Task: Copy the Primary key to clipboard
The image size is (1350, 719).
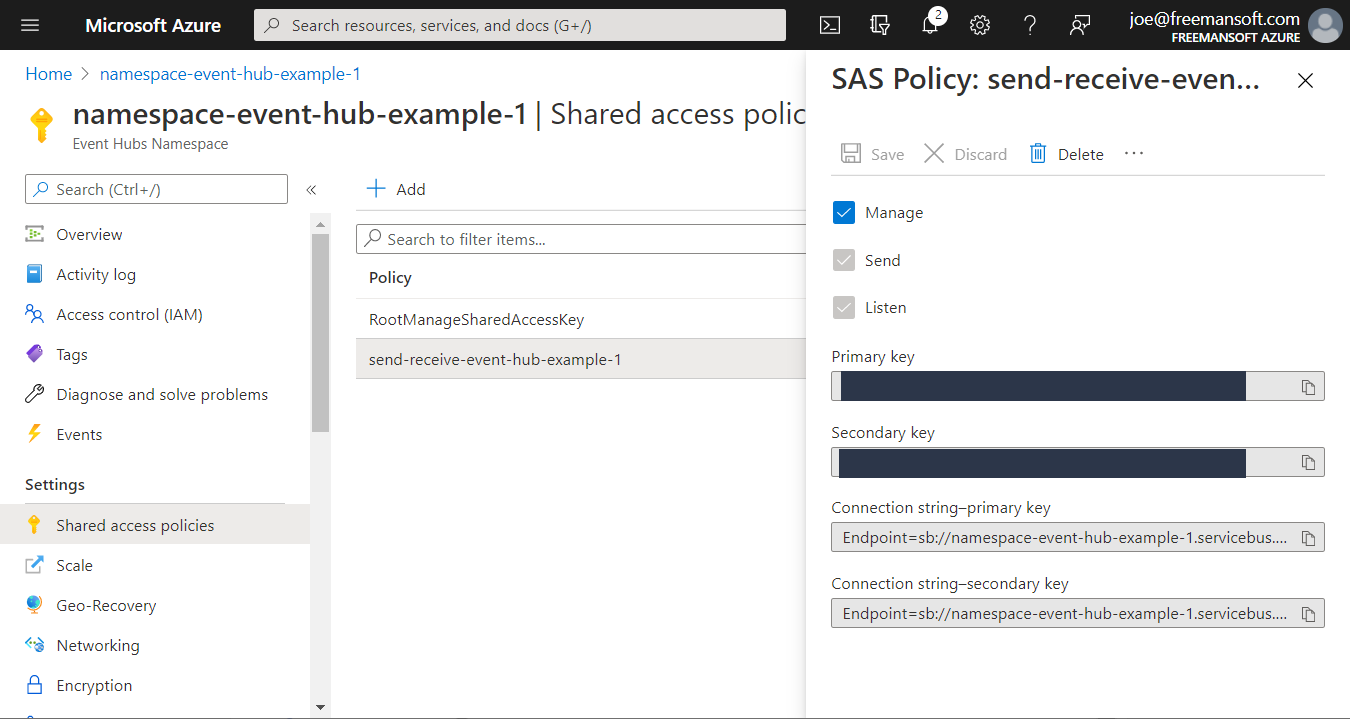Action: click(x=1308, y=386)
